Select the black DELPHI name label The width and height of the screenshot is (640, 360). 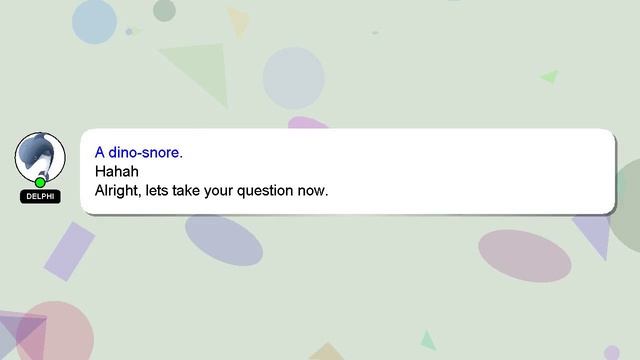[40, 196]
